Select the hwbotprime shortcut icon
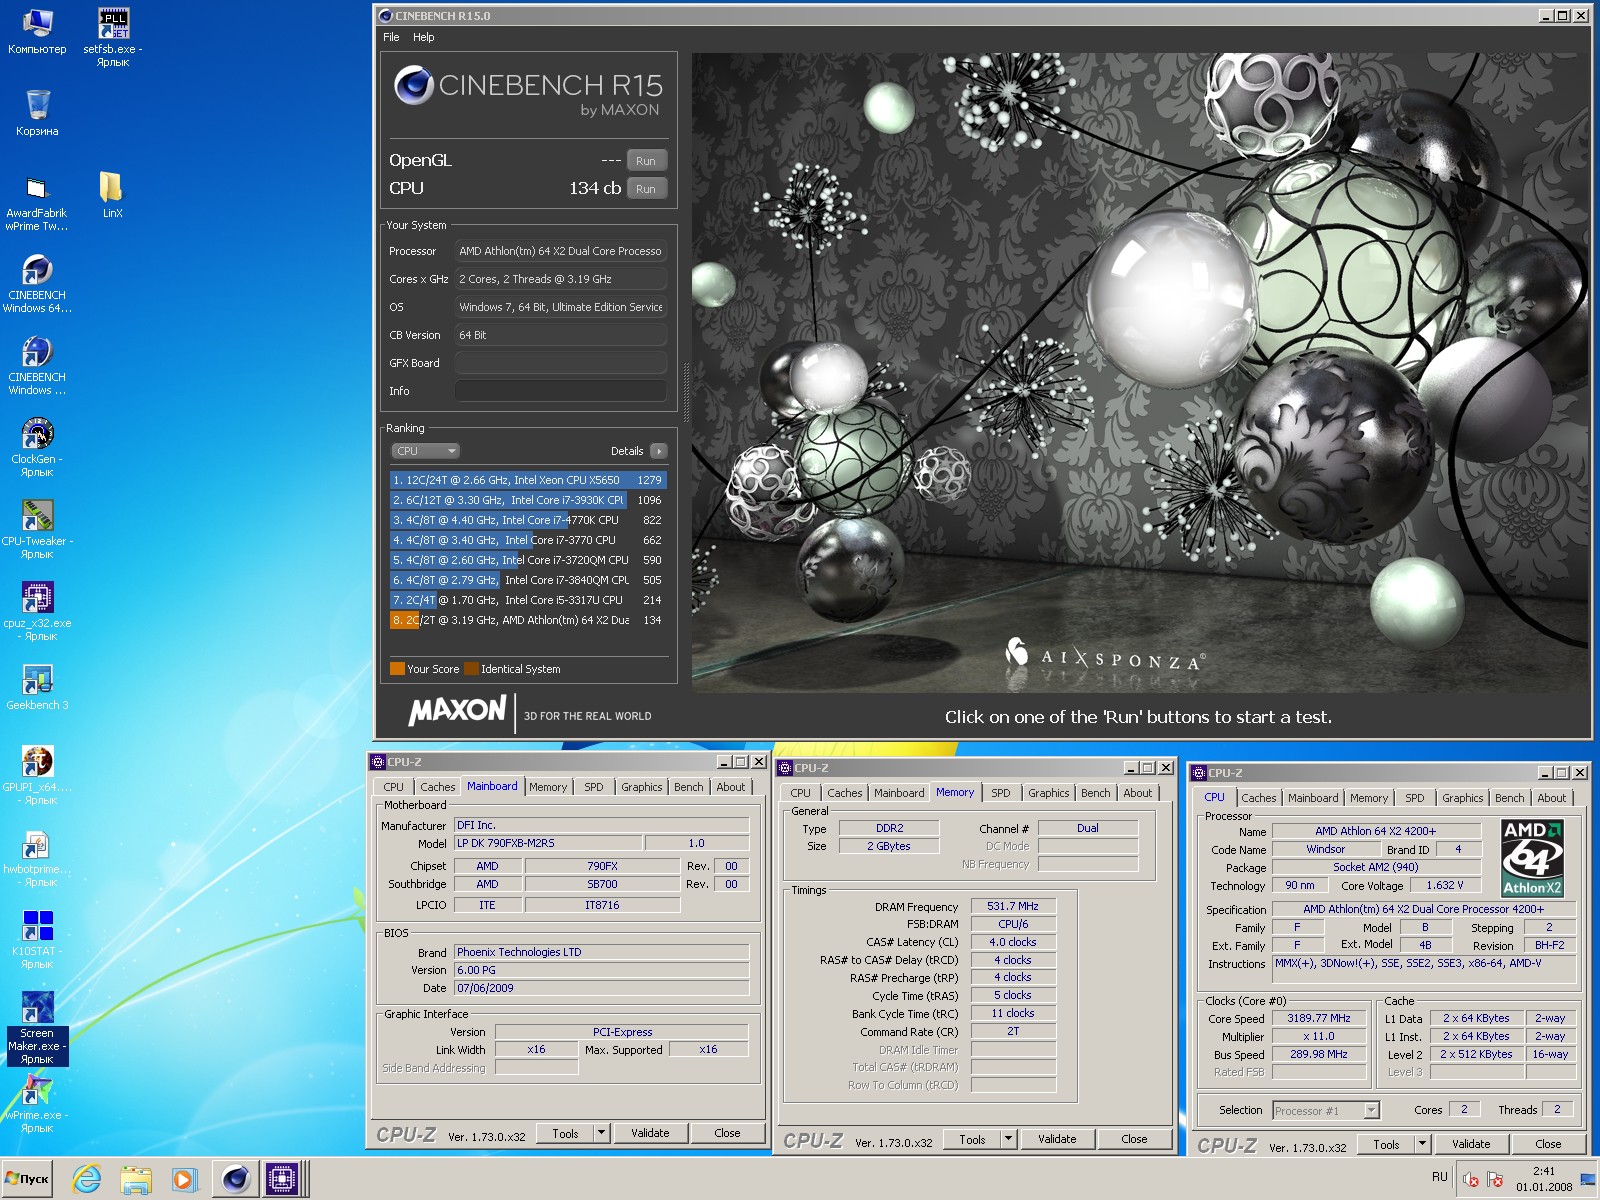Image resolution: width=1600 pixels, height=1200 pixels. click(37, 857)
